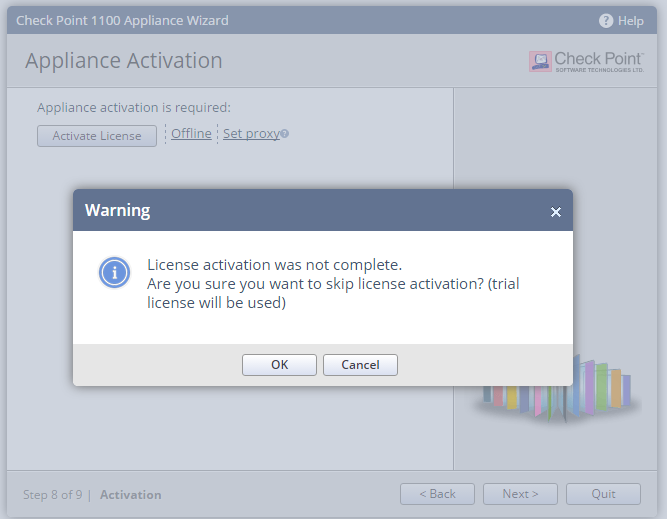667x519 pixels.
Task: Click the 'Appliance Activation' heading
Action: pyautogui.click(x=124, y=60)
